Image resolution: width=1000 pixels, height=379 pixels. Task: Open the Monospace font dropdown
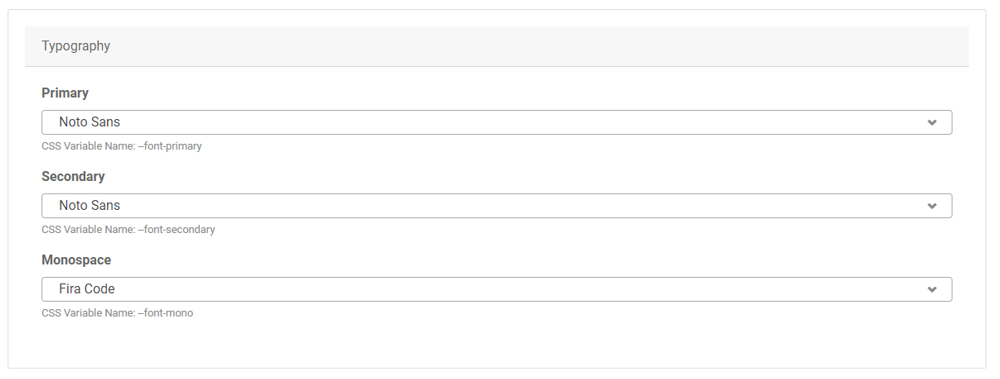tap(497, 289)
